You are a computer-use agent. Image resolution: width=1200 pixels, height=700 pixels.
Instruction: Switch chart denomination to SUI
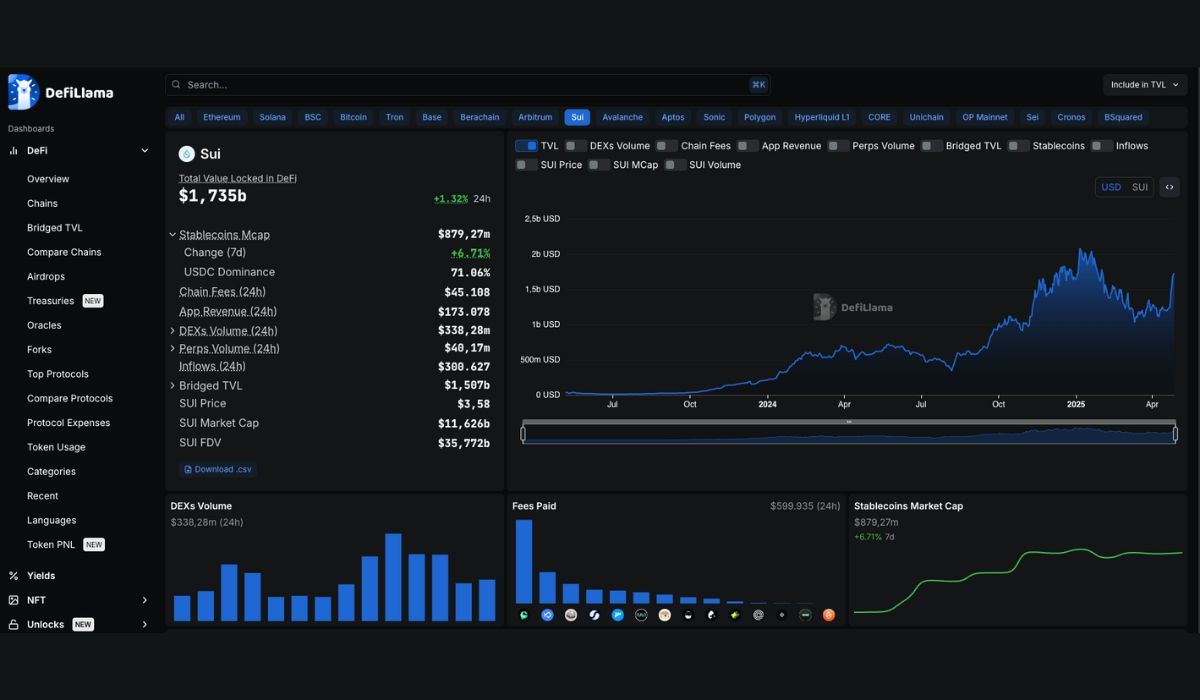click(x=1140, y=187)
